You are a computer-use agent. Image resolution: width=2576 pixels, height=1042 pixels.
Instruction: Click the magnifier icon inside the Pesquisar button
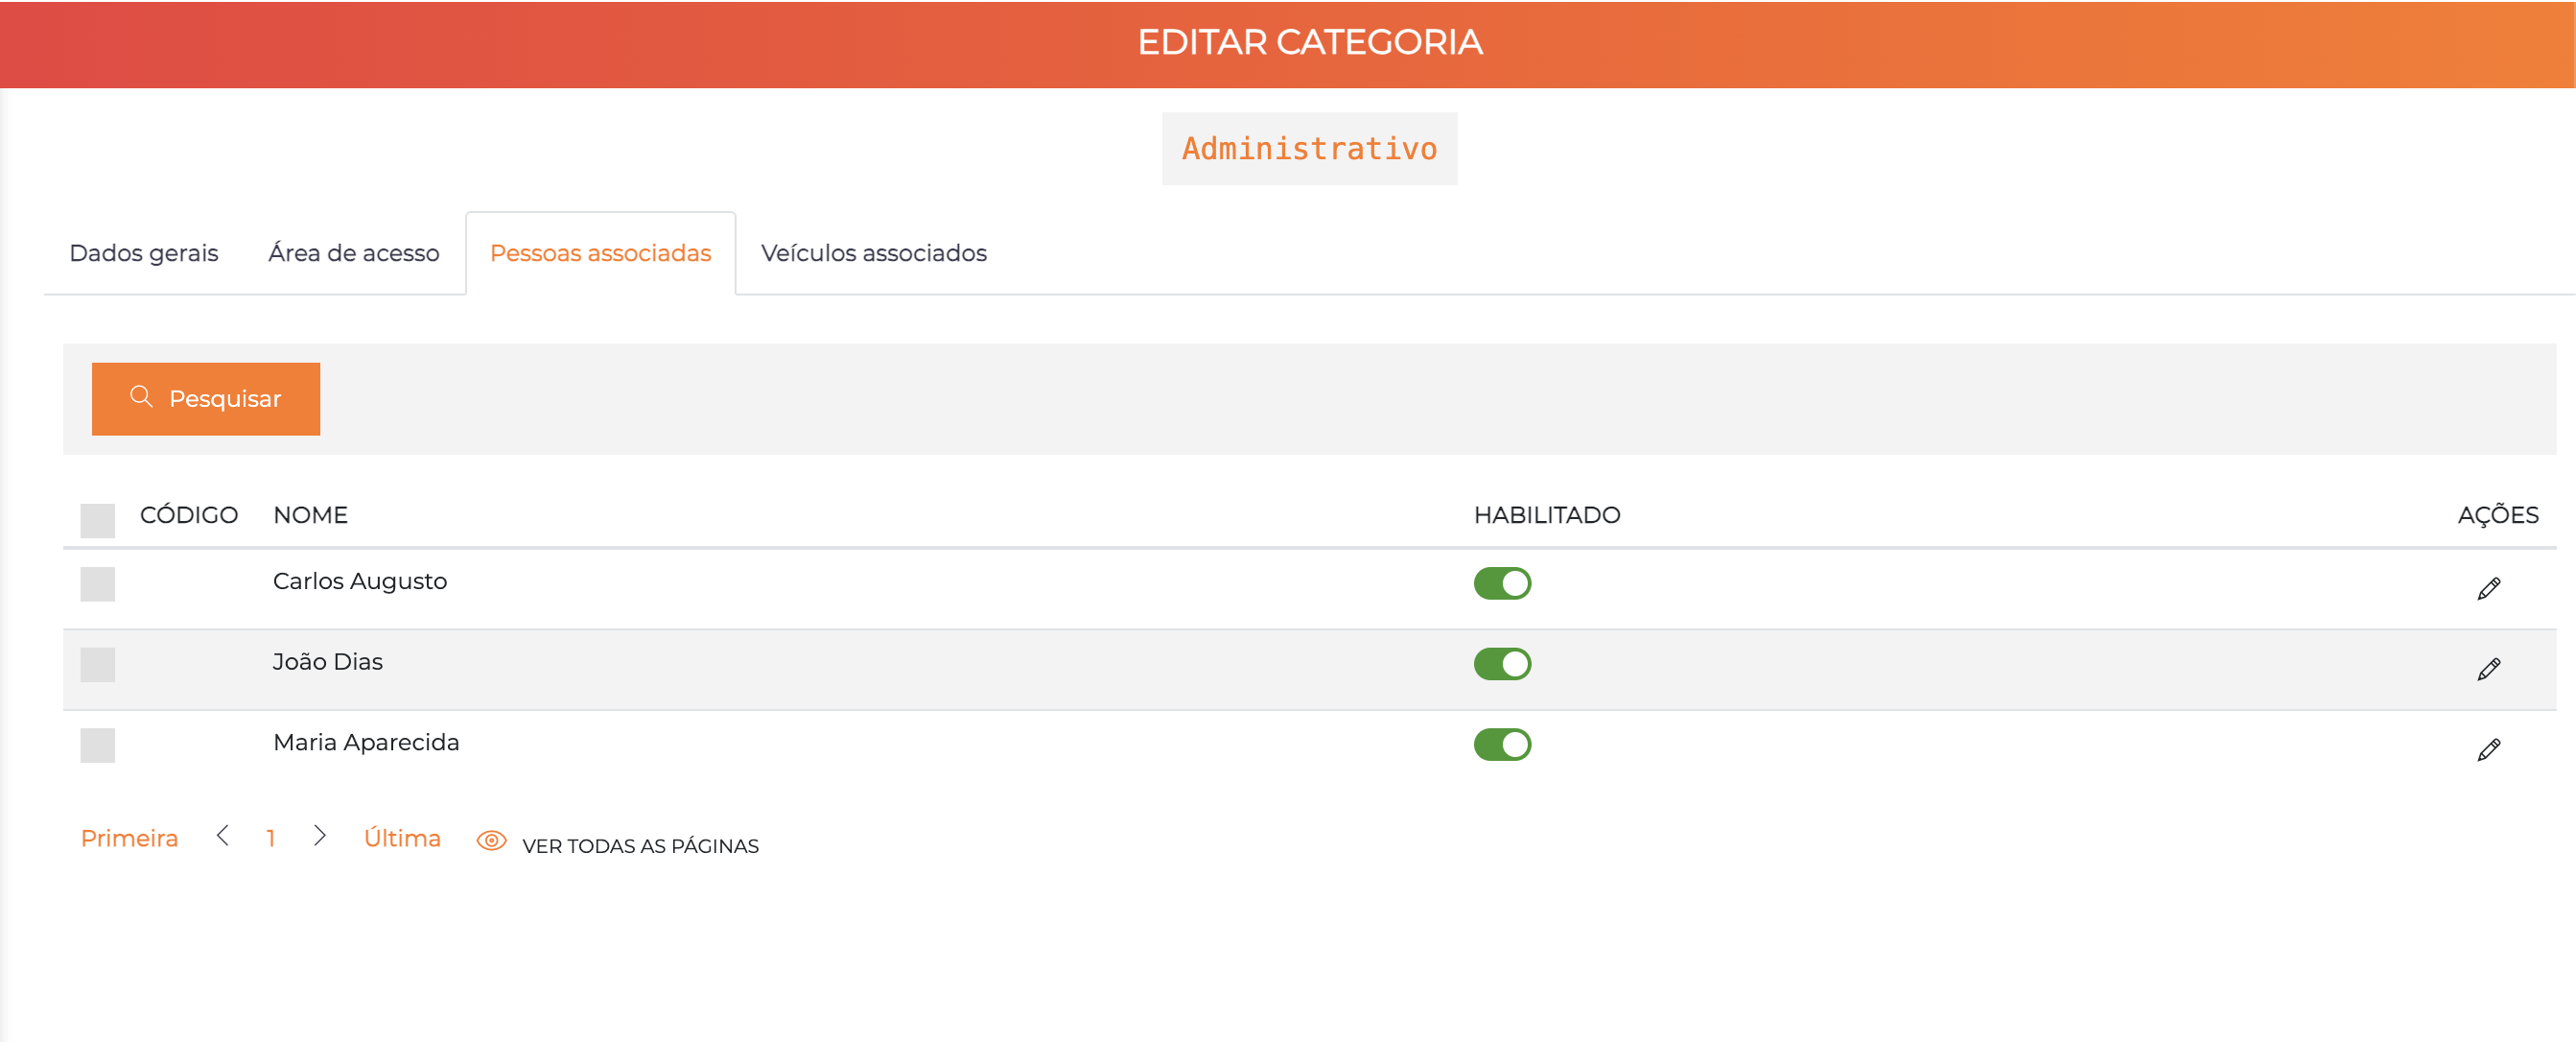tap(141, 397)
